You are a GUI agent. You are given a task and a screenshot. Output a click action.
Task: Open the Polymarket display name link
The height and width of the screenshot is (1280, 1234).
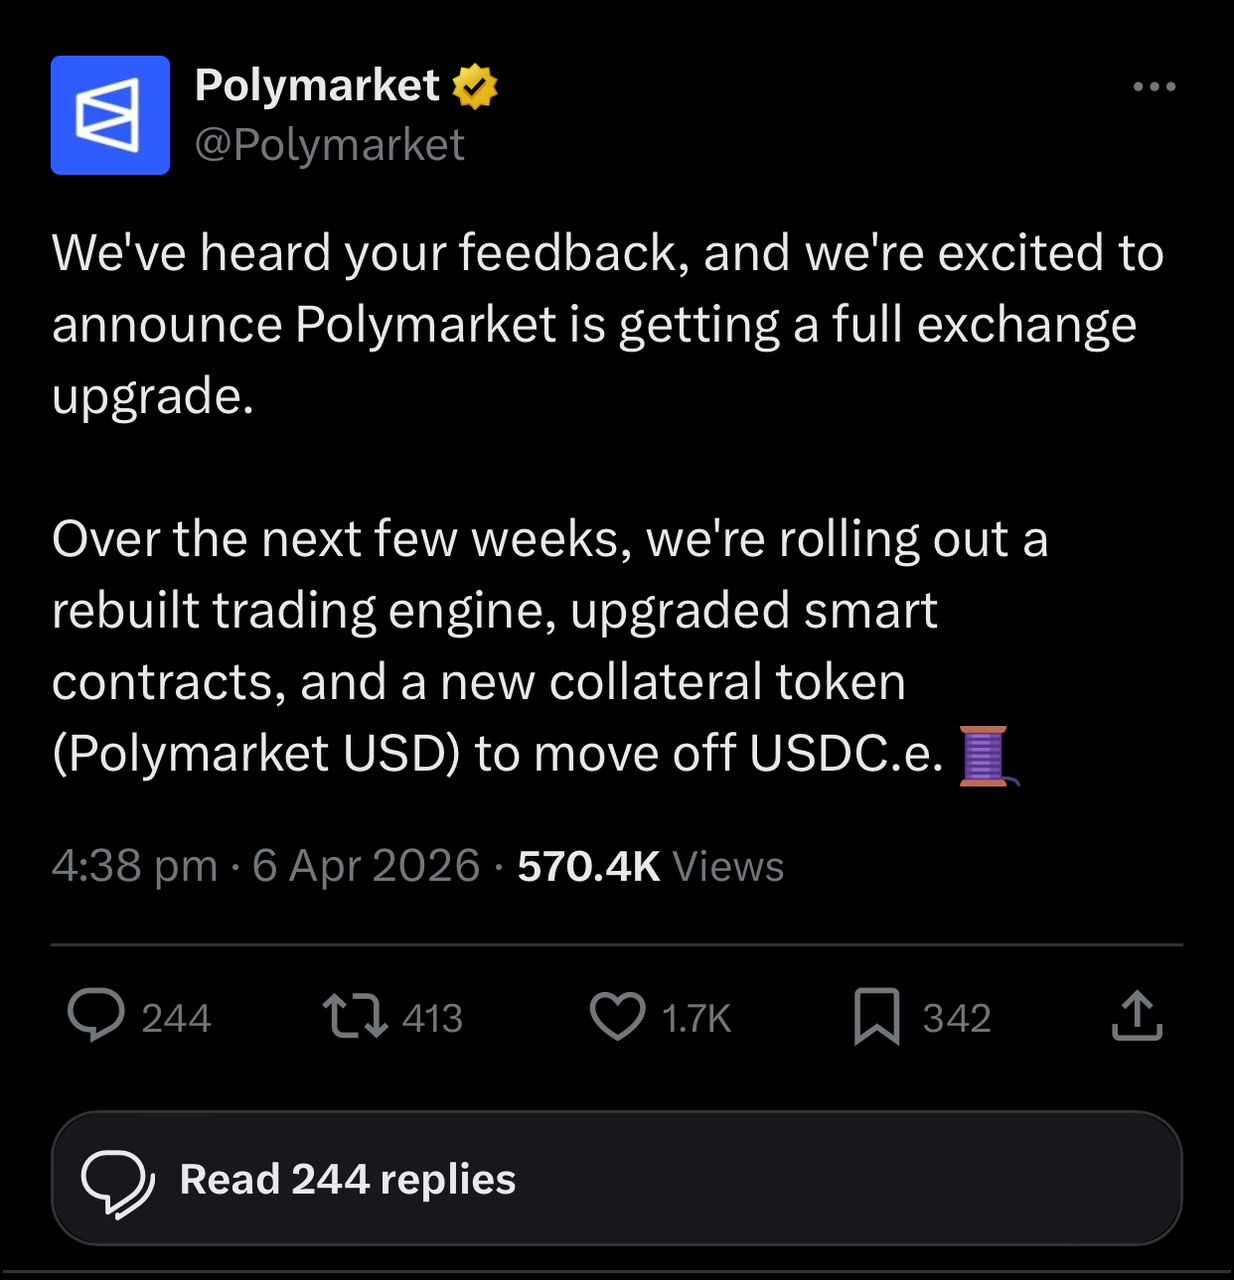click(x=316, y=86)
